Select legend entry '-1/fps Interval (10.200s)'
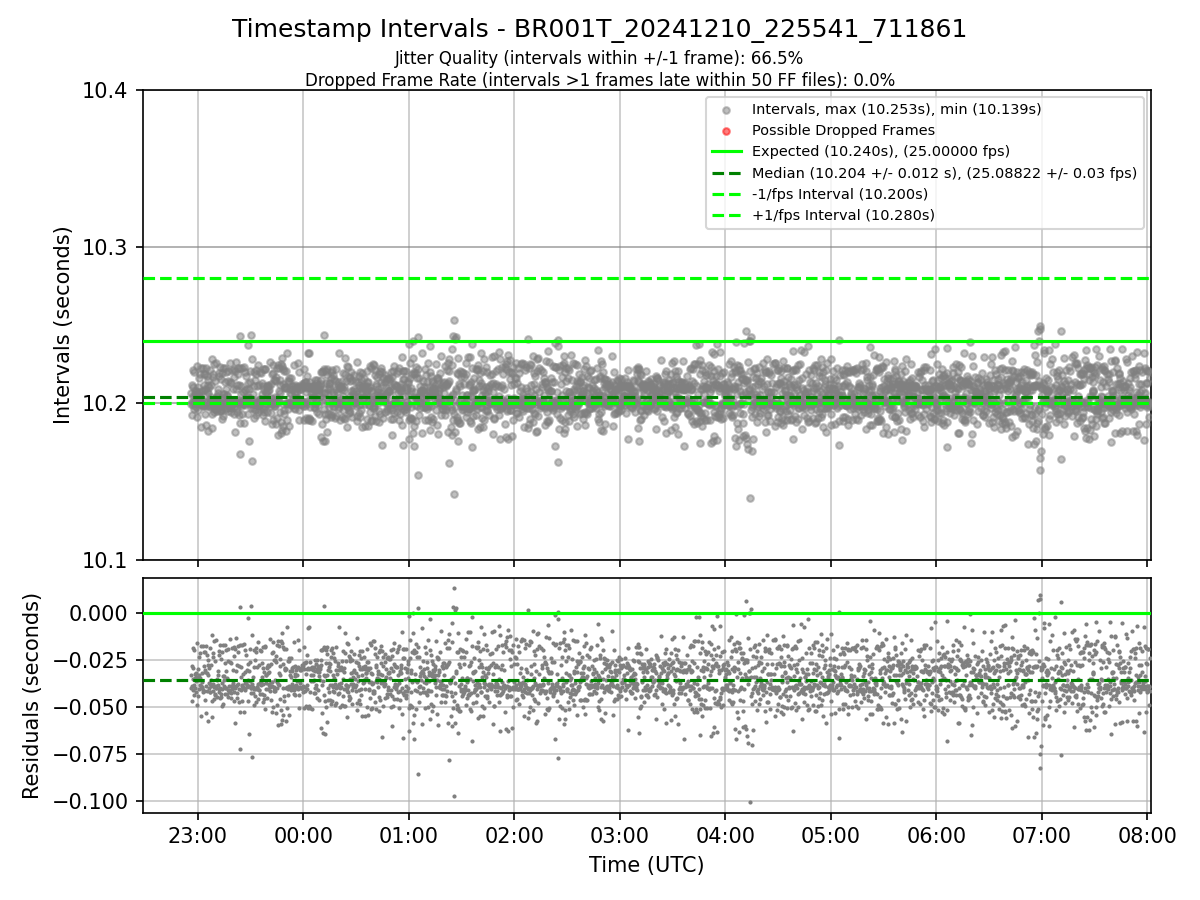The height and width of the screenshot is (900, 1200). (840, 193)
